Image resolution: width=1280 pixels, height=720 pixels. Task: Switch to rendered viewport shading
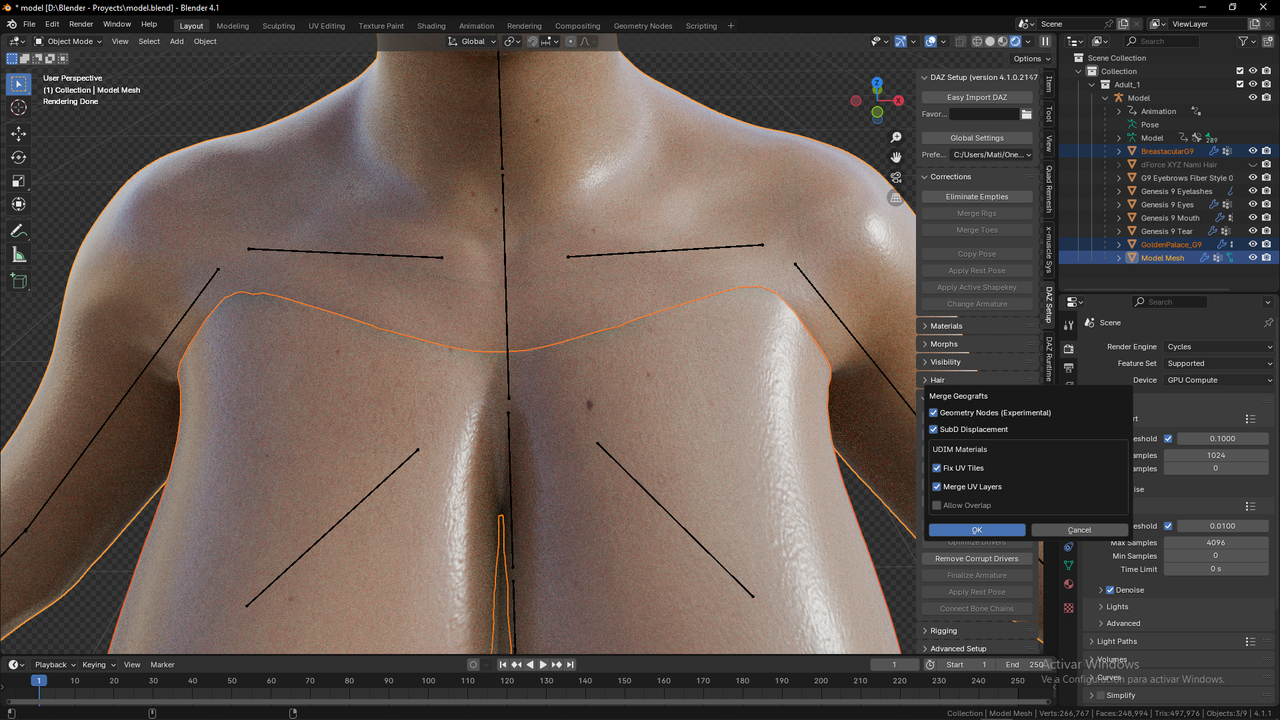1016,41
